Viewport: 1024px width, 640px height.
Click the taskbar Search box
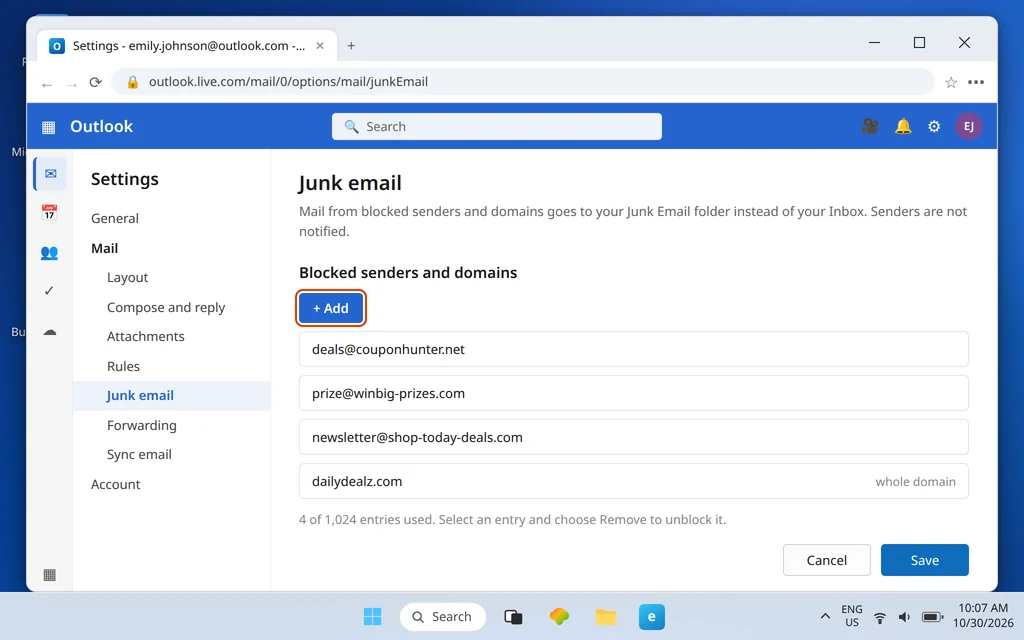pyautogui.click(x=443, y=616)
